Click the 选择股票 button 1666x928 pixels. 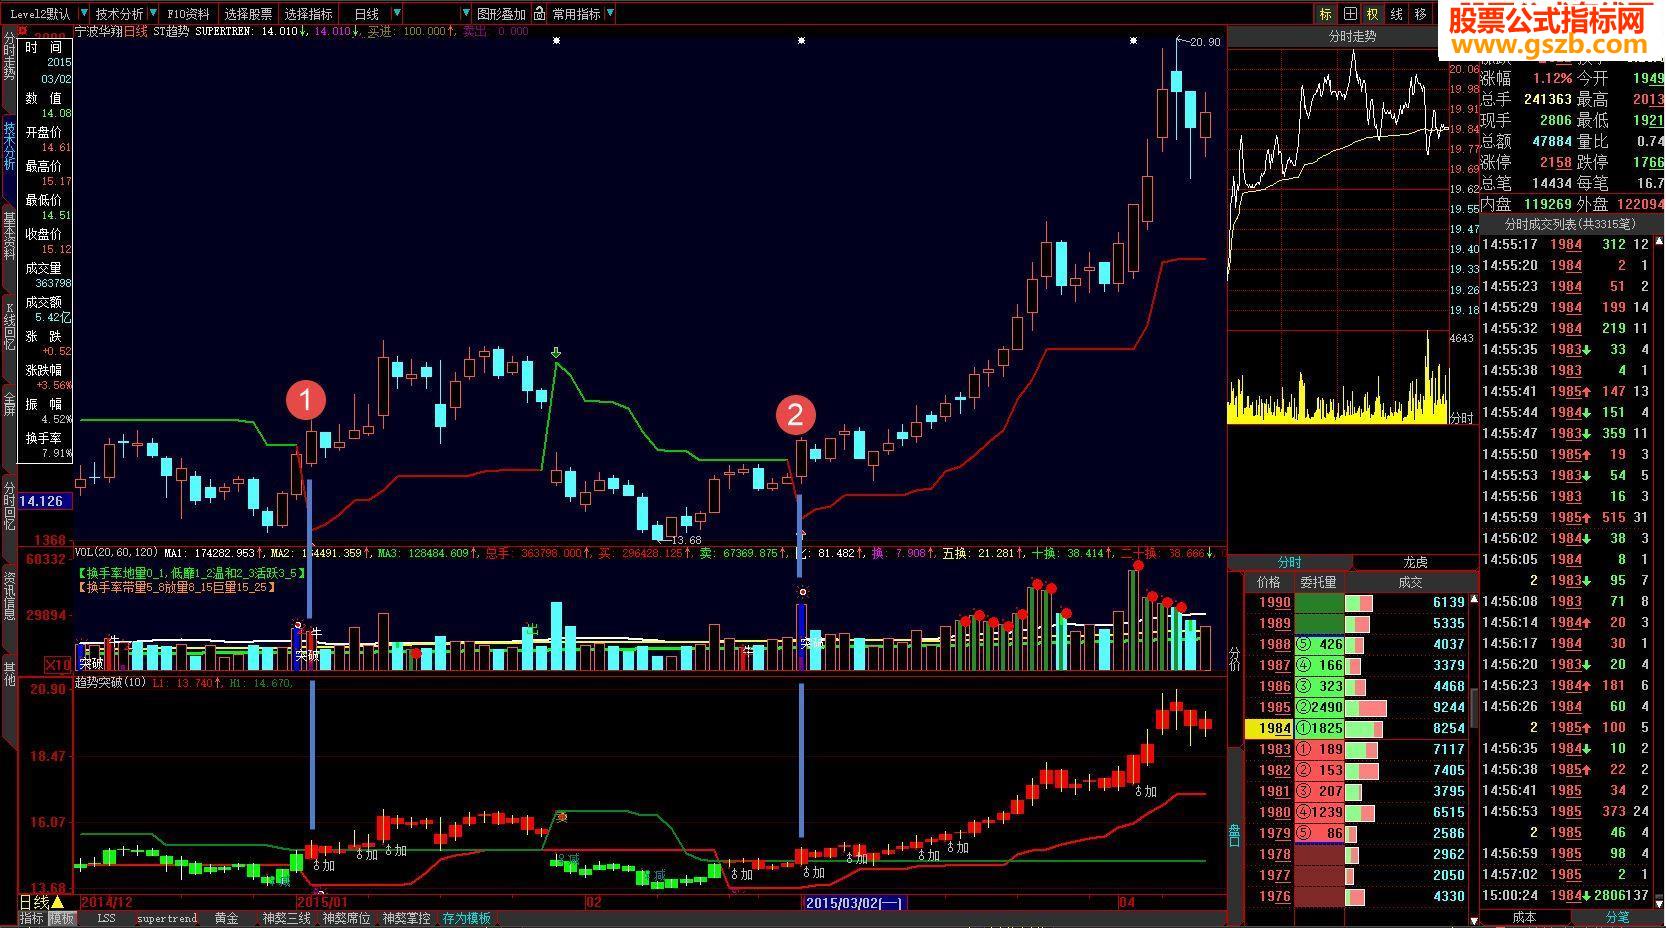pyautogui.click(x=248, y=14)
